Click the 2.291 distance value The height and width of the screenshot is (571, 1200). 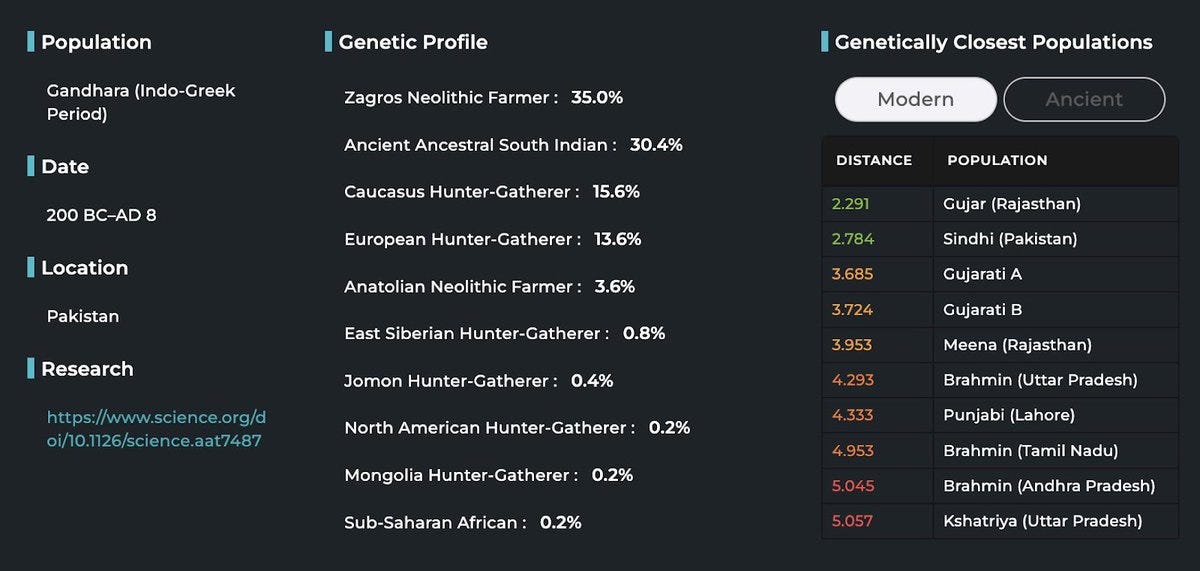point(850,204)
